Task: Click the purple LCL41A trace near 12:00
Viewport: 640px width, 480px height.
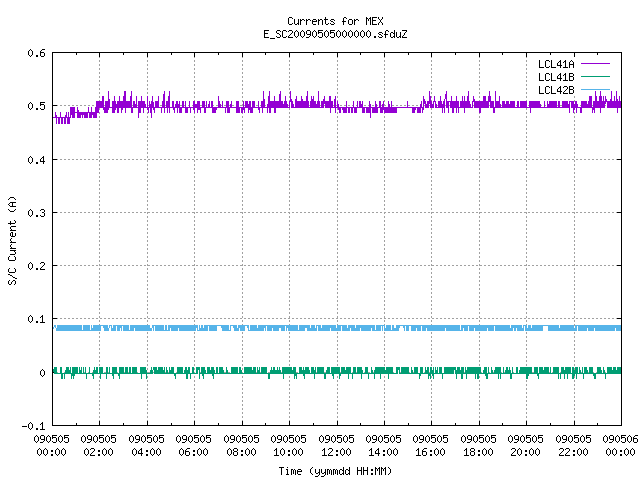Action: 337,106
